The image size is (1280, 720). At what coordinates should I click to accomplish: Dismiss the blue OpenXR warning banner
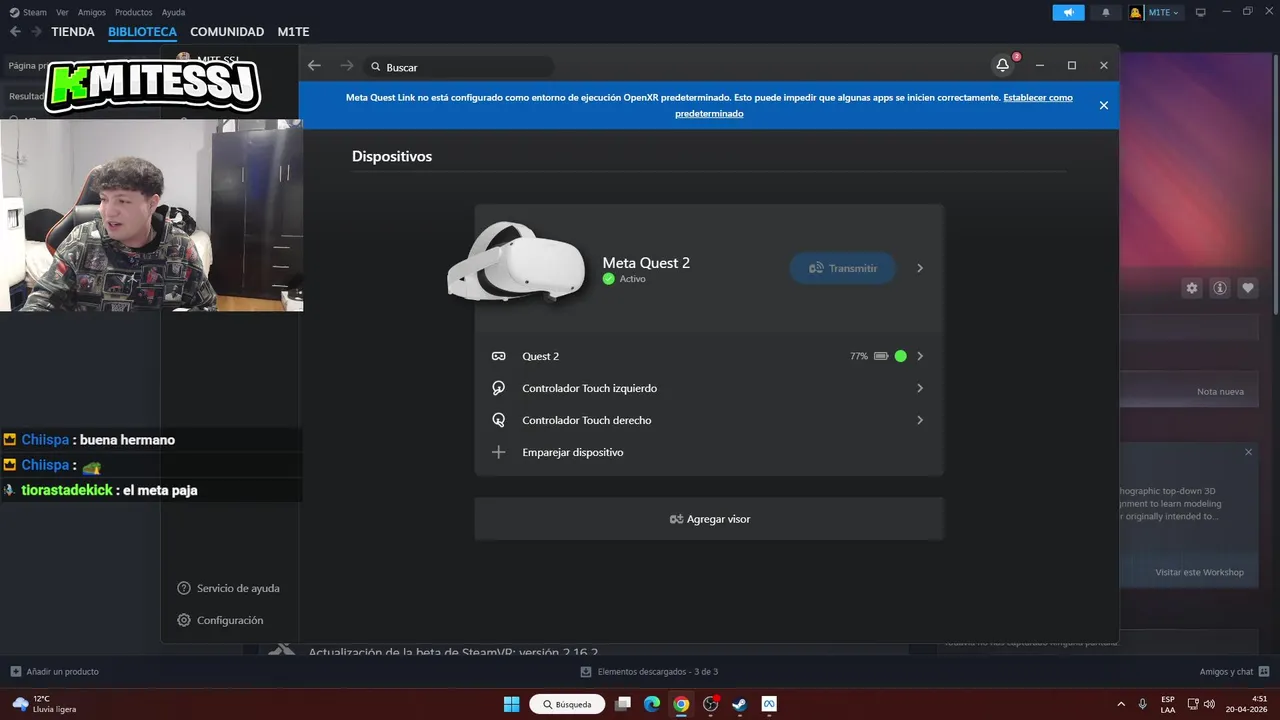pos(1103,105)
